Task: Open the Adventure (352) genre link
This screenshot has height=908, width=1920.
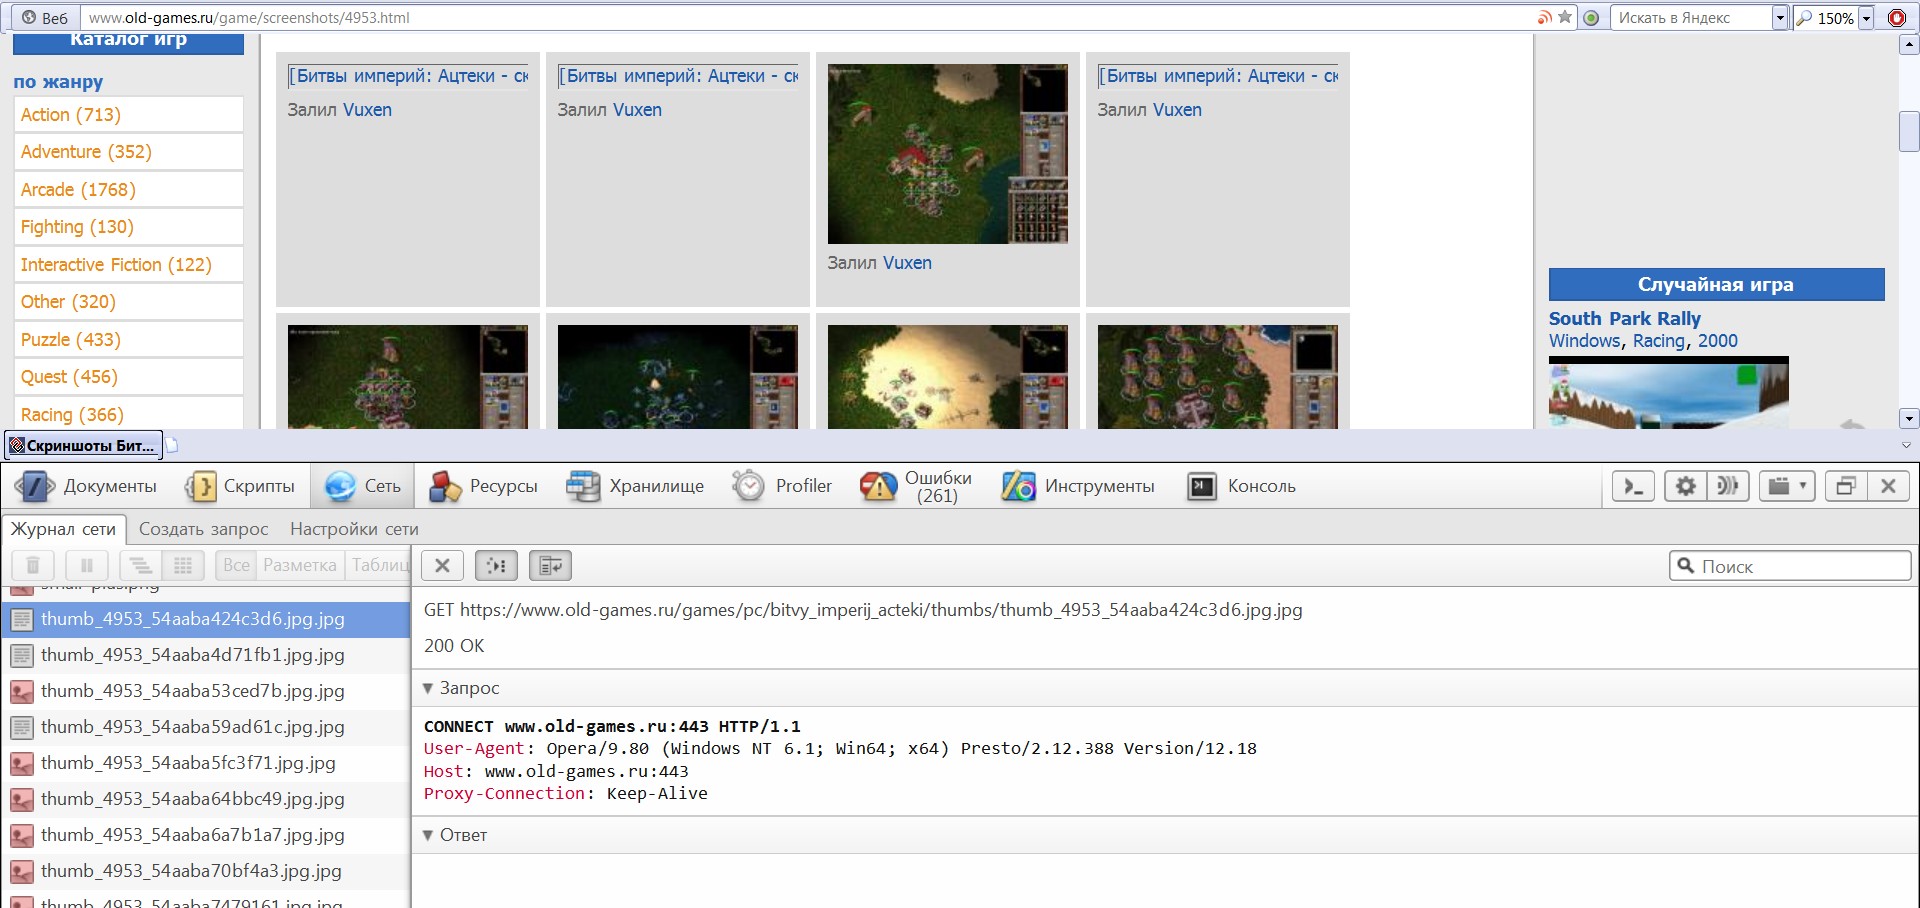Action: point(86,152)
